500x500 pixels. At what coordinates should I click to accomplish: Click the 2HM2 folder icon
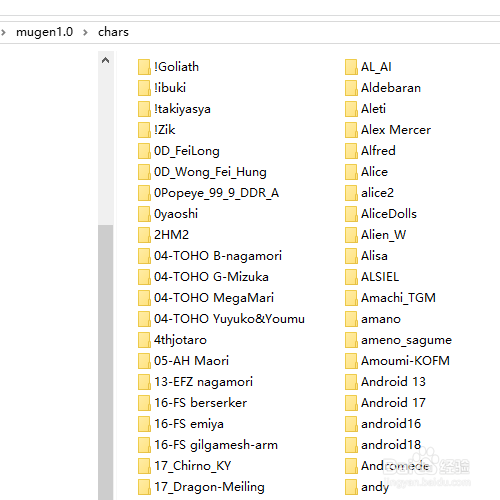[x=144, y=235]
